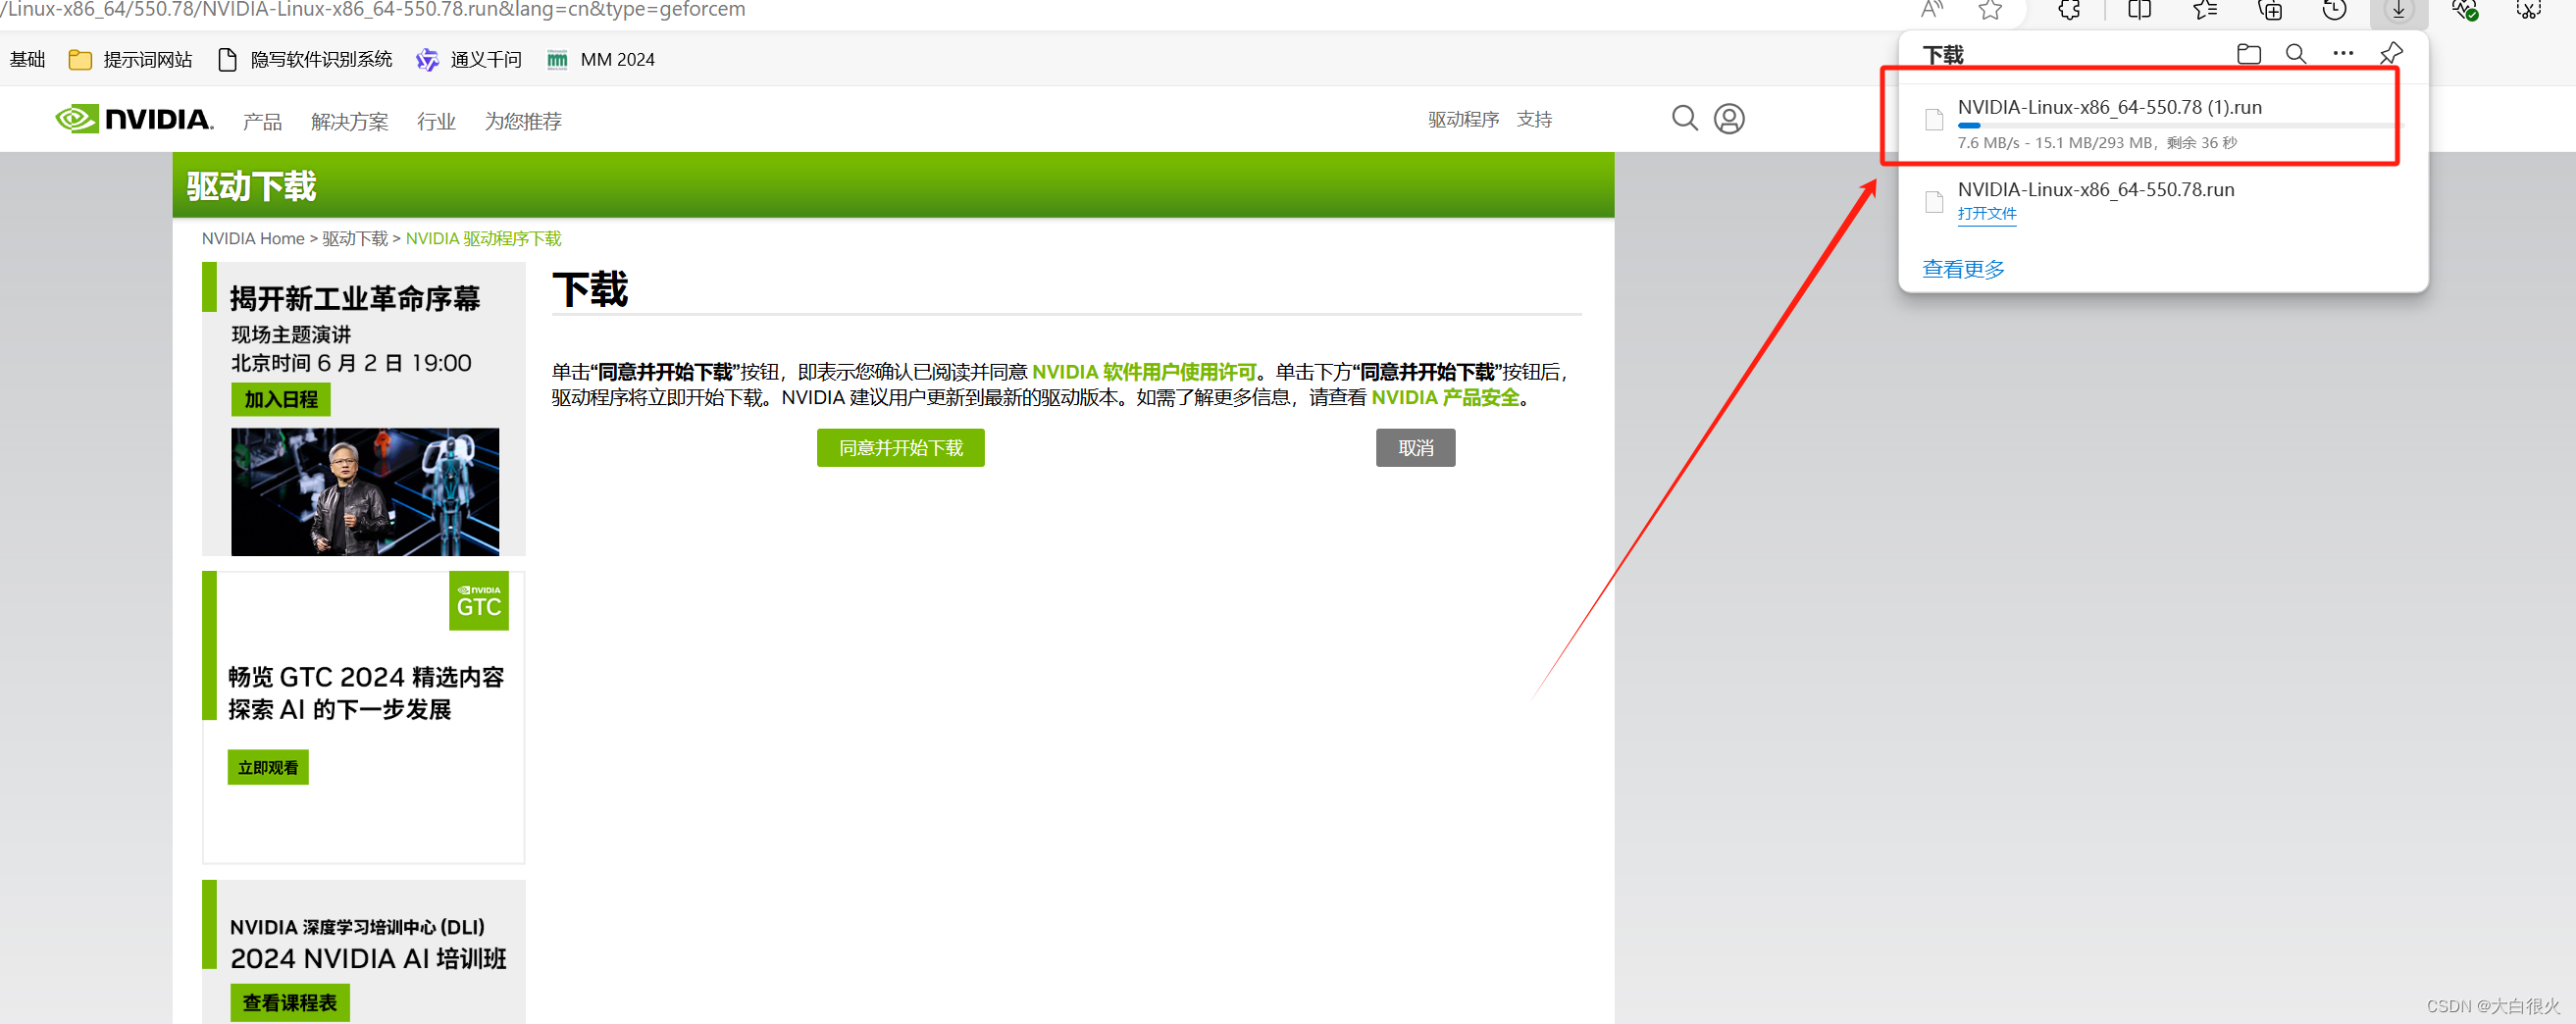The height and width of the screenshot is (1024, 2576).
Task: Click NVIDIA Home breadcrumb link
Action: [253, 239]
